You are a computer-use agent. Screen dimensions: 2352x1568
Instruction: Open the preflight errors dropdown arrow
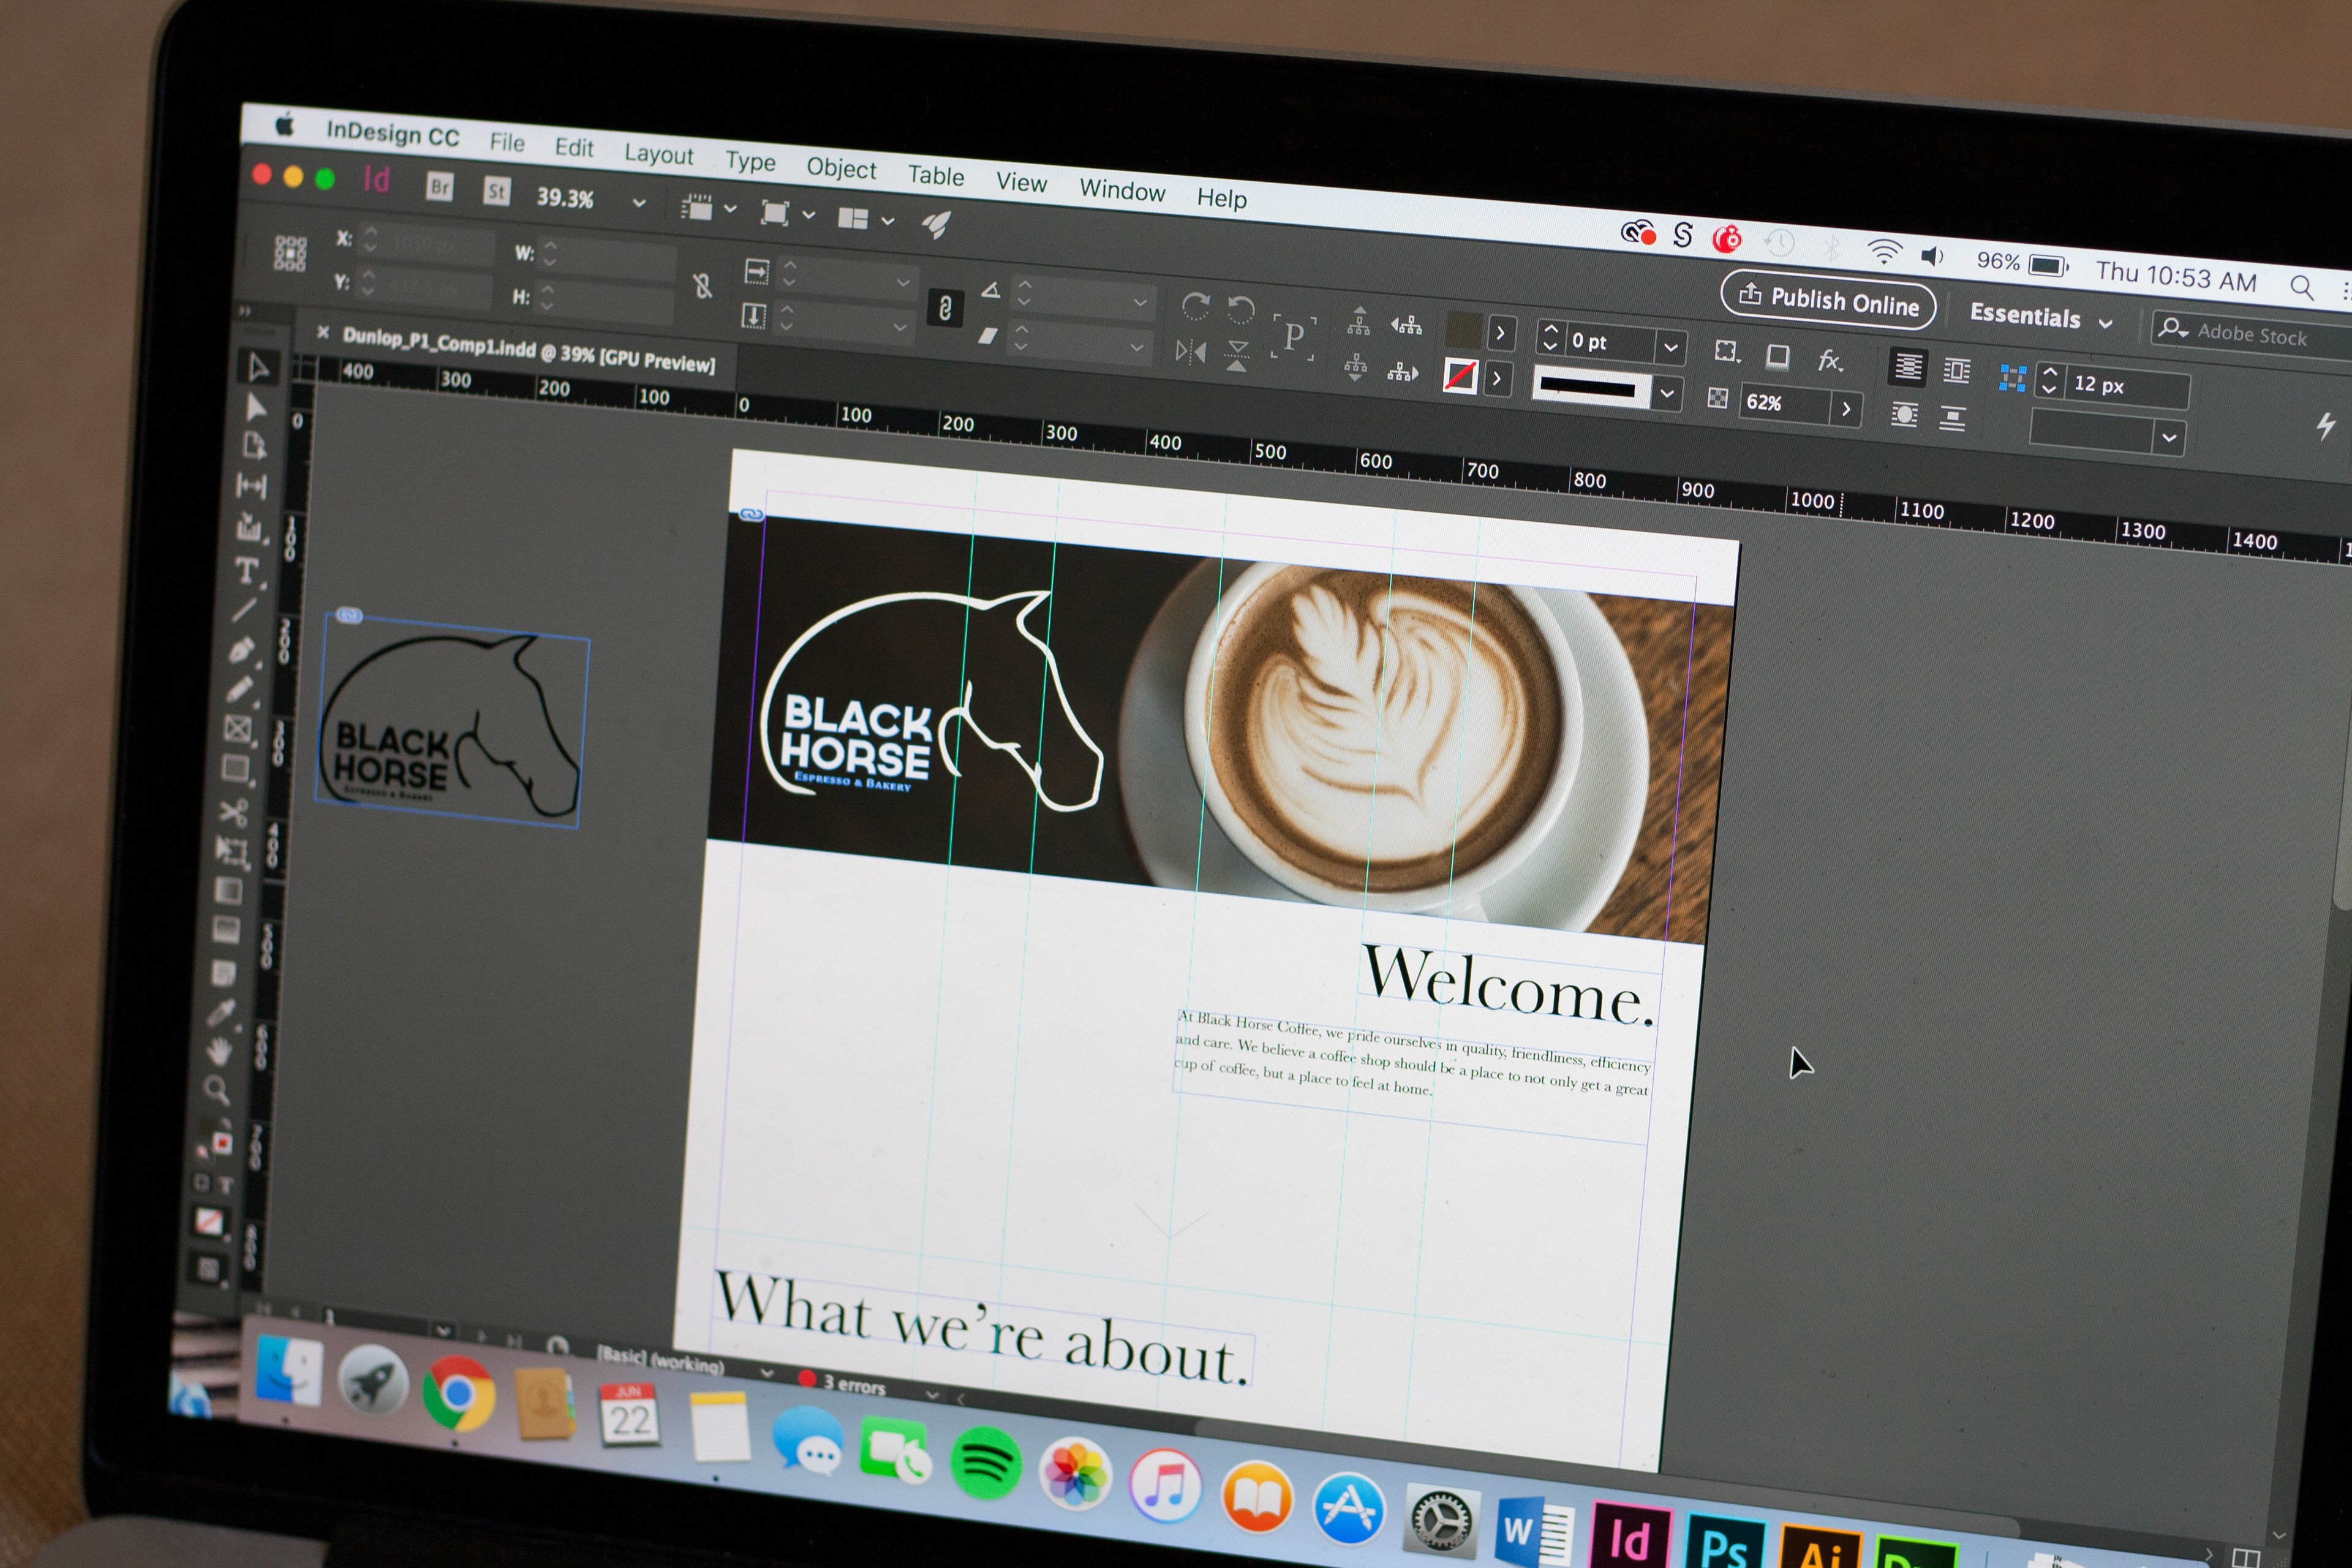[932, 1393]
